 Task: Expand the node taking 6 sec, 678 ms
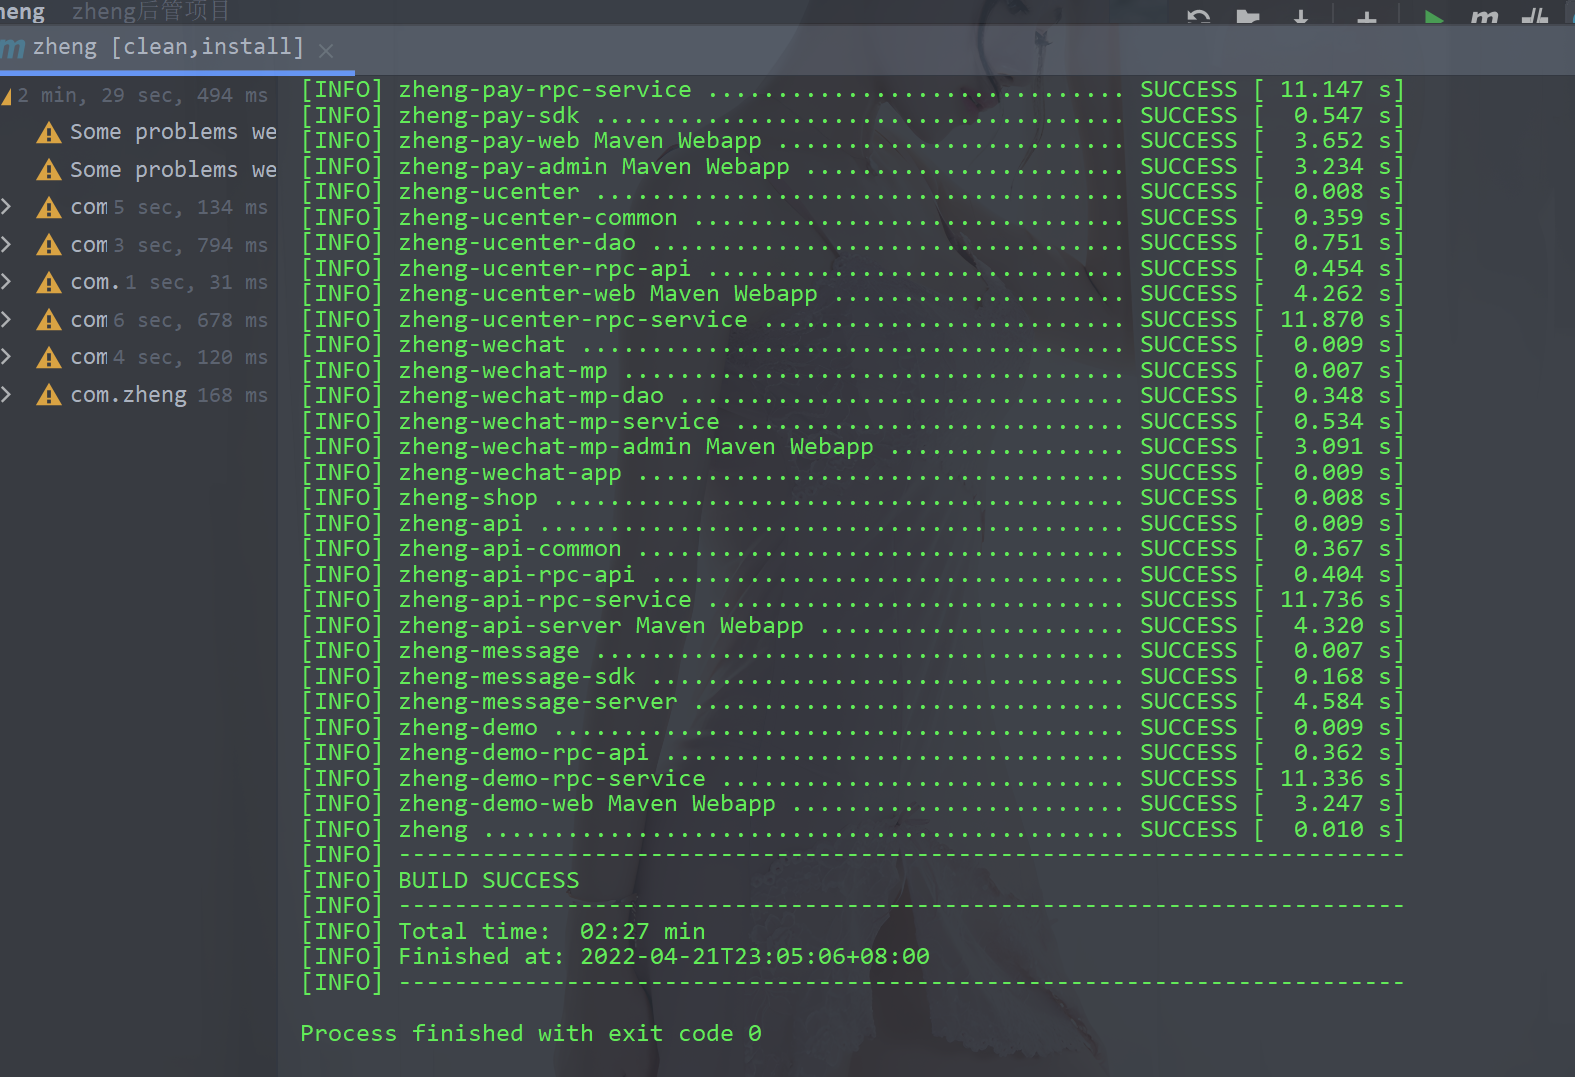point(7,320)
